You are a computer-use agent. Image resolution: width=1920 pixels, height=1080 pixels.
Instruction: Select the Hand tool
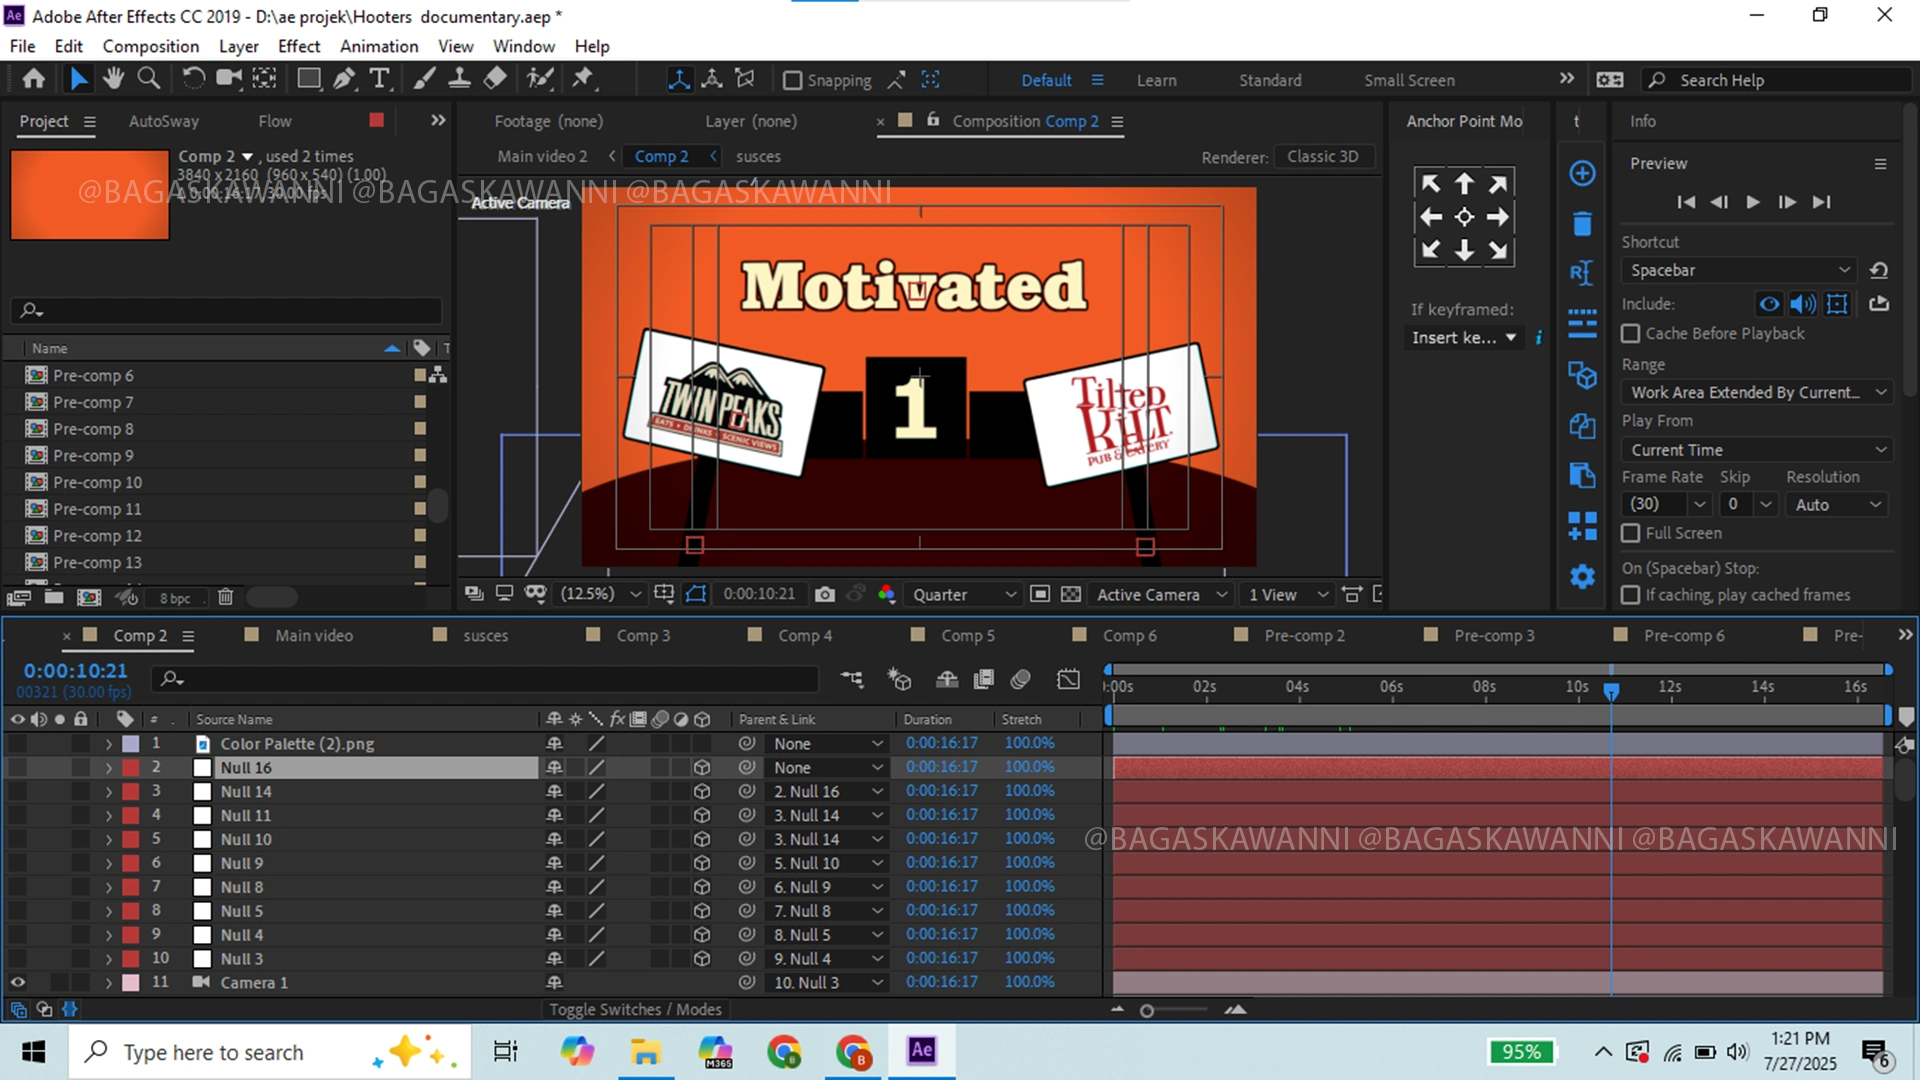(113, 79)
